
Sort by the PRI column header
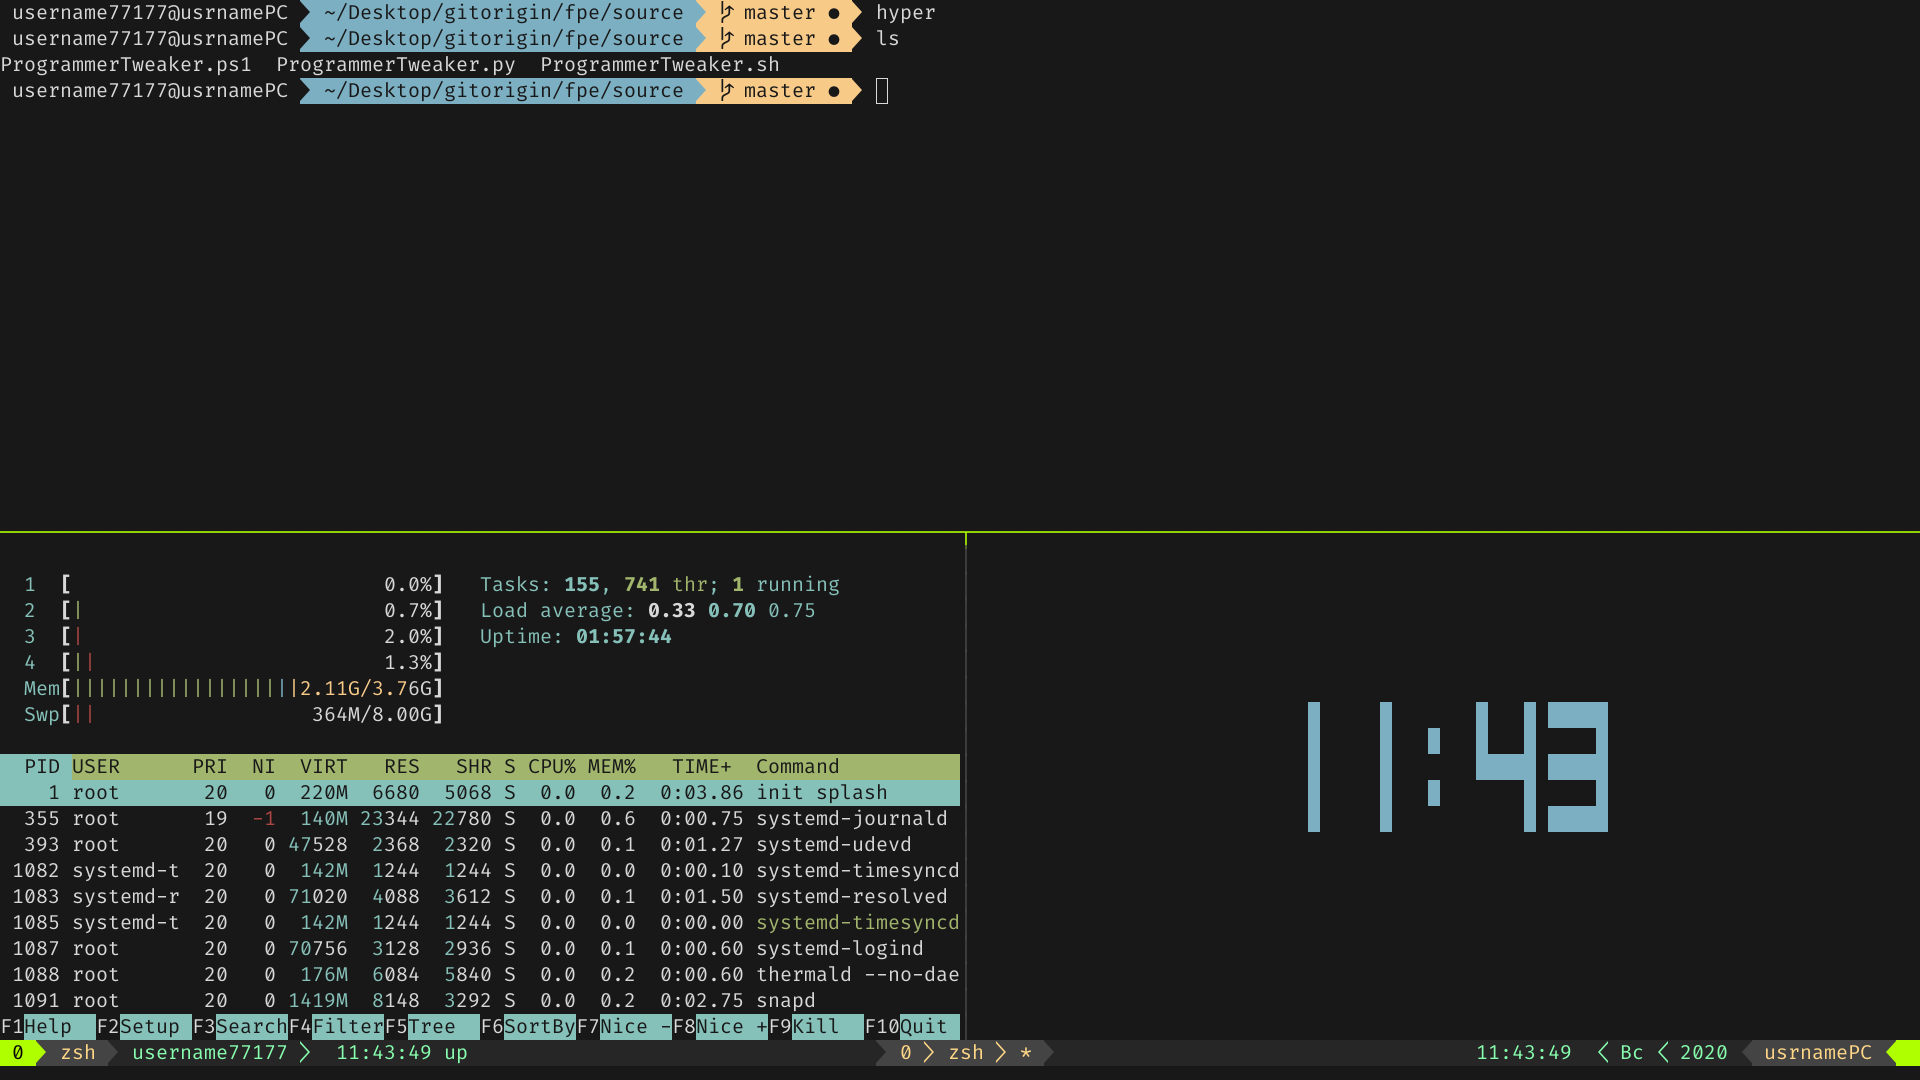[210, 767]
